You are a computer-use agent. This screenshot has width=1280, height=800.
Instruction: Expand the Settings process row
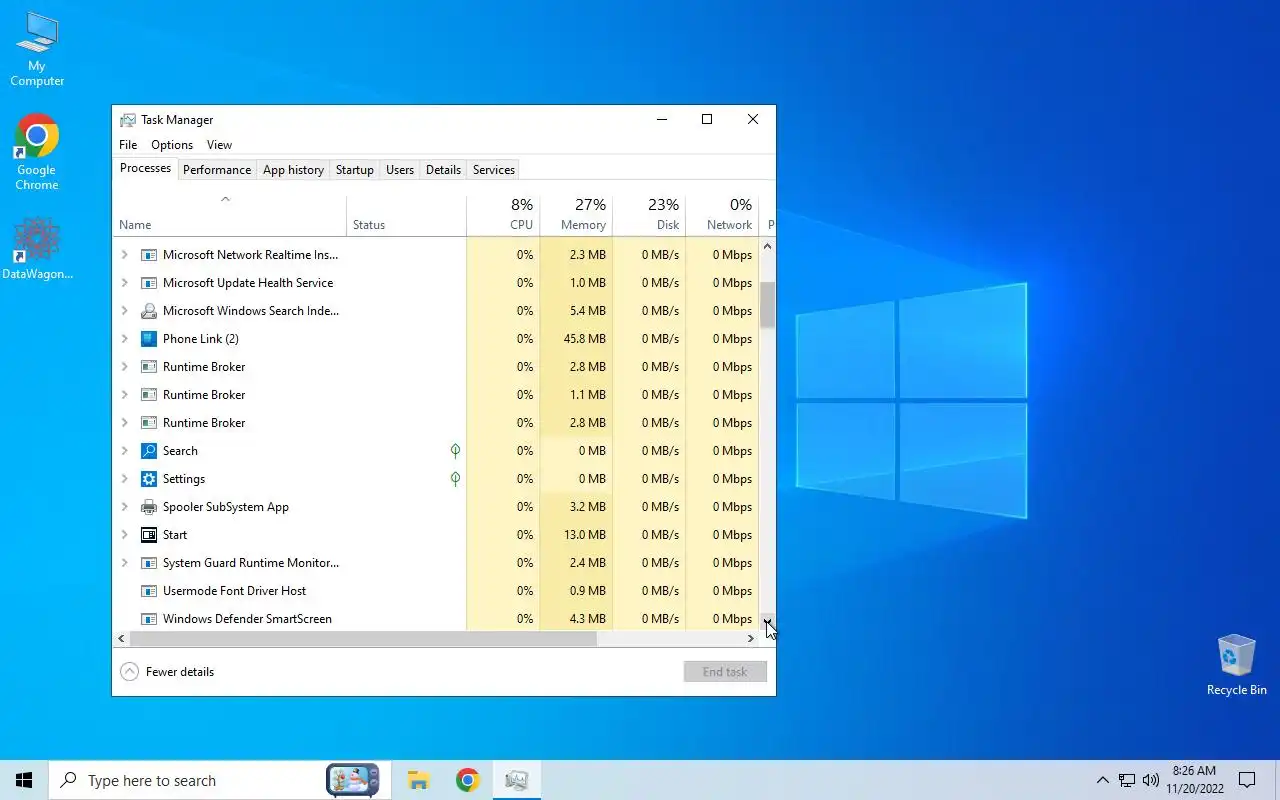click(x=125, y=479)
